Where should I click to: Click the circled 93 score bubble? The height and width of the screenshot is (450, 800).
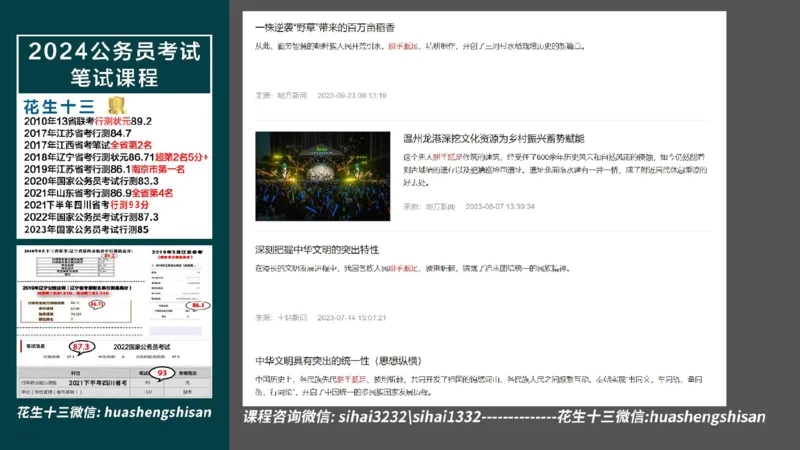coord(162,373)
